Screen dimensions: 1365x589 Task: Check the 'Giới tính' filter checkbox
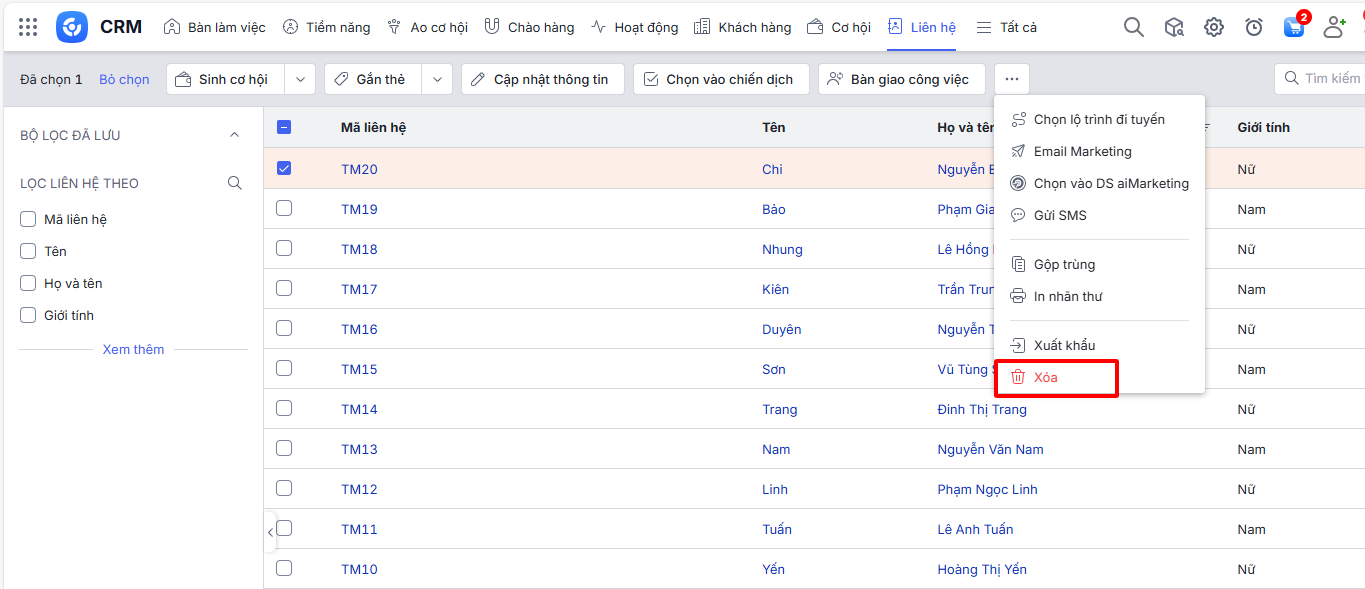(28, 315)
